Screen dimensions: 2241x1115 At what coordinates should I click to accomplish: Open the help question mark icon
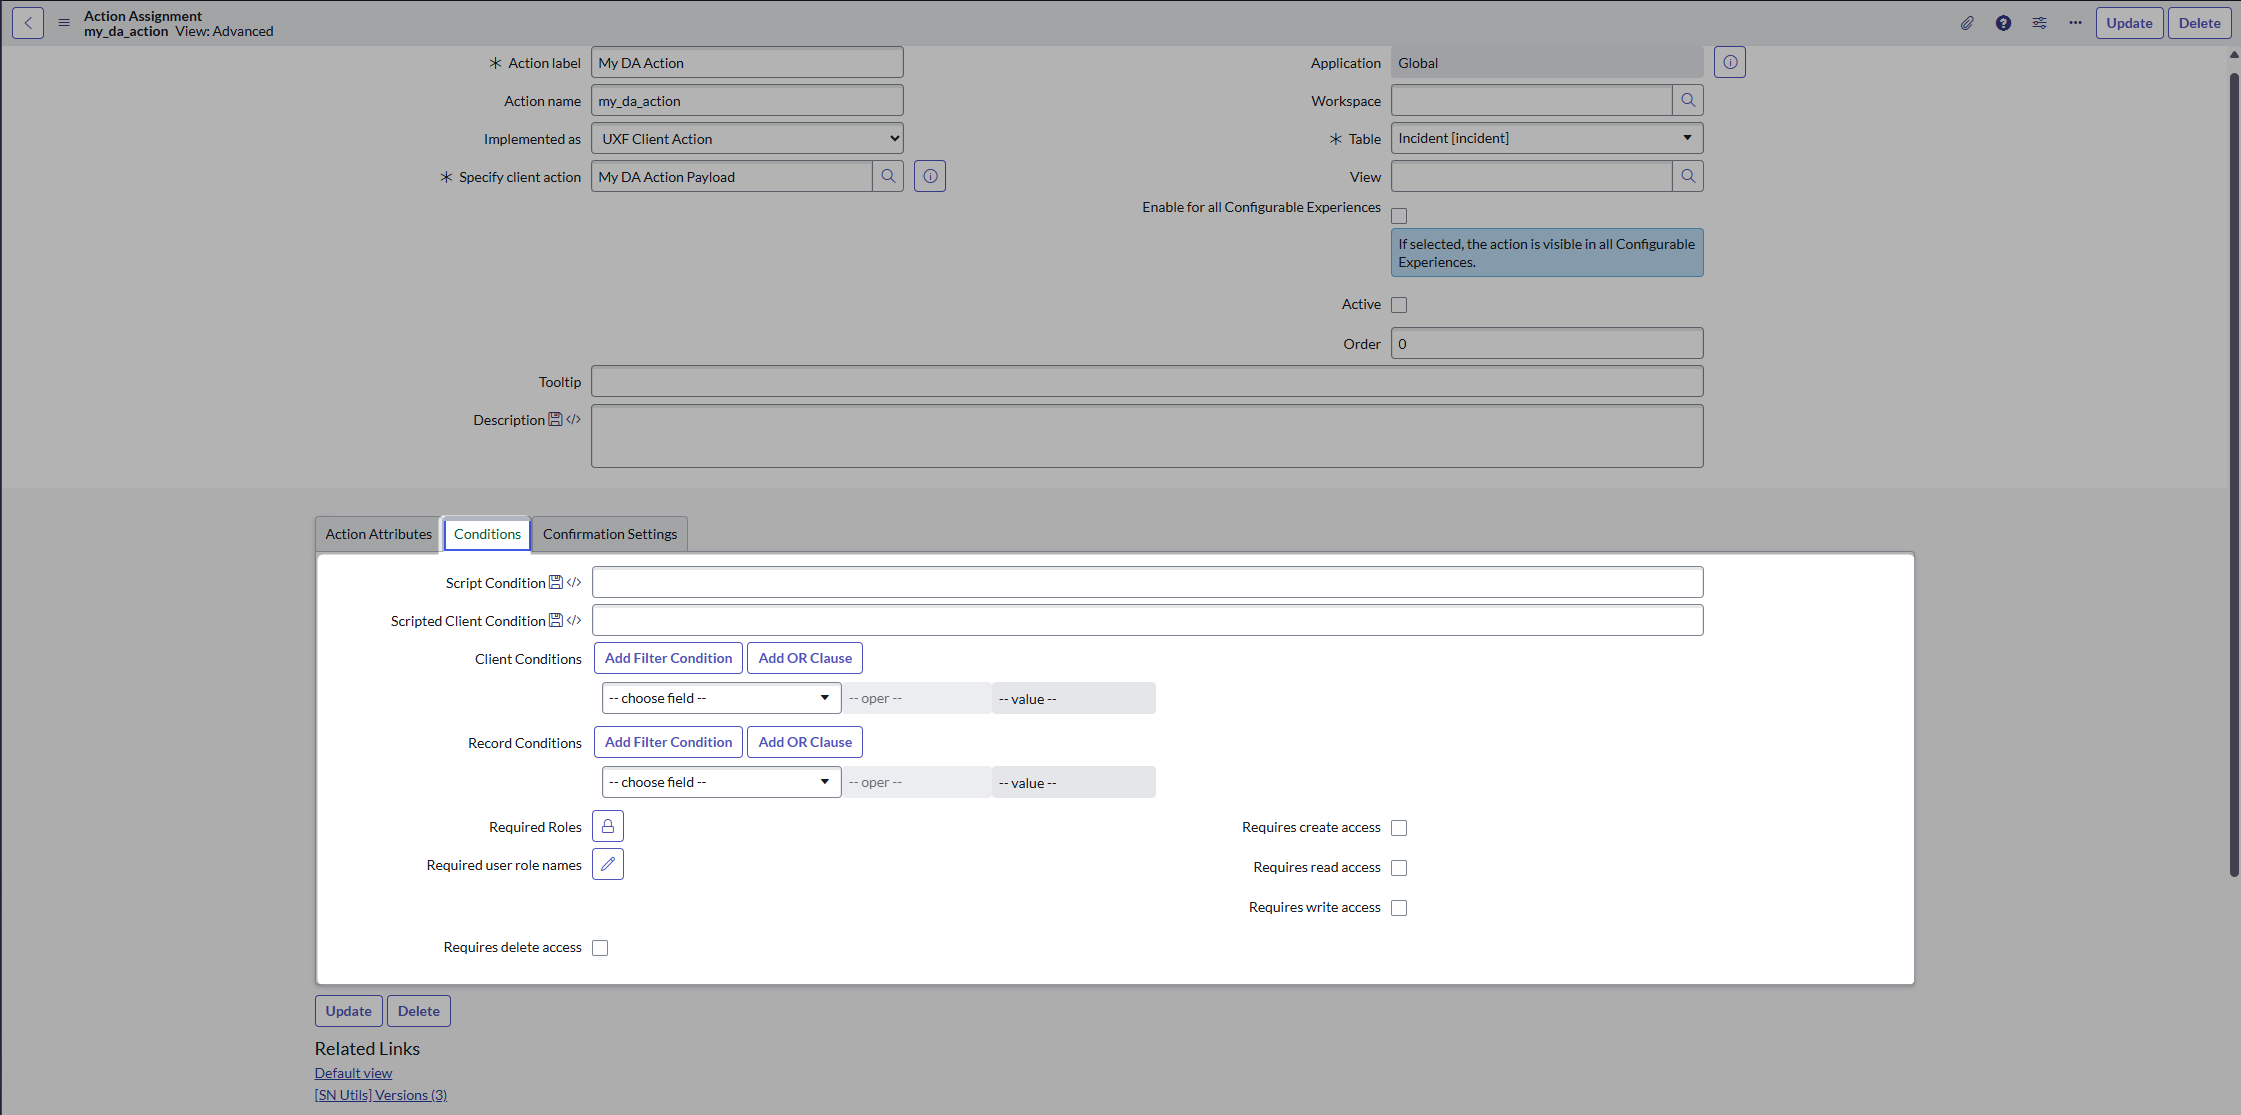(x=2003, y=23)
